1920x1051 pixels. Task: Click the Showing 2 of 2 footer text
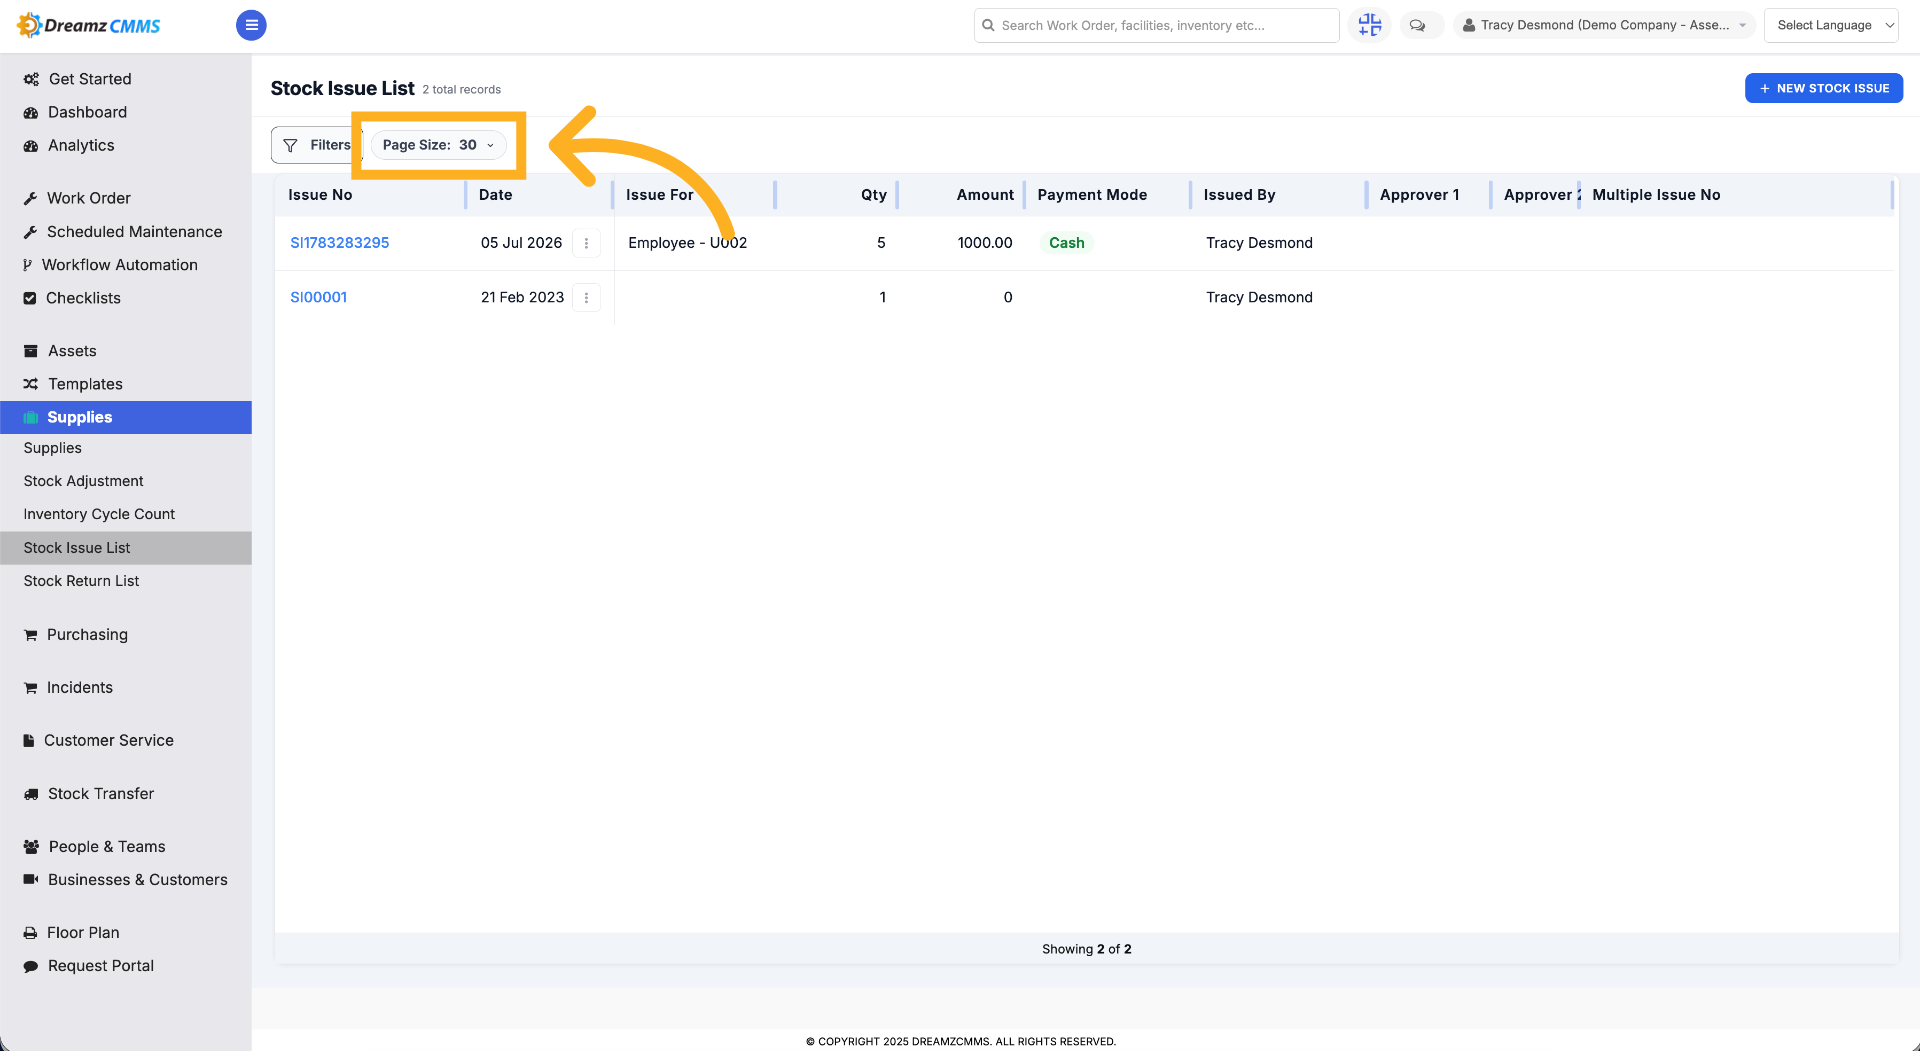(1087, 949)
